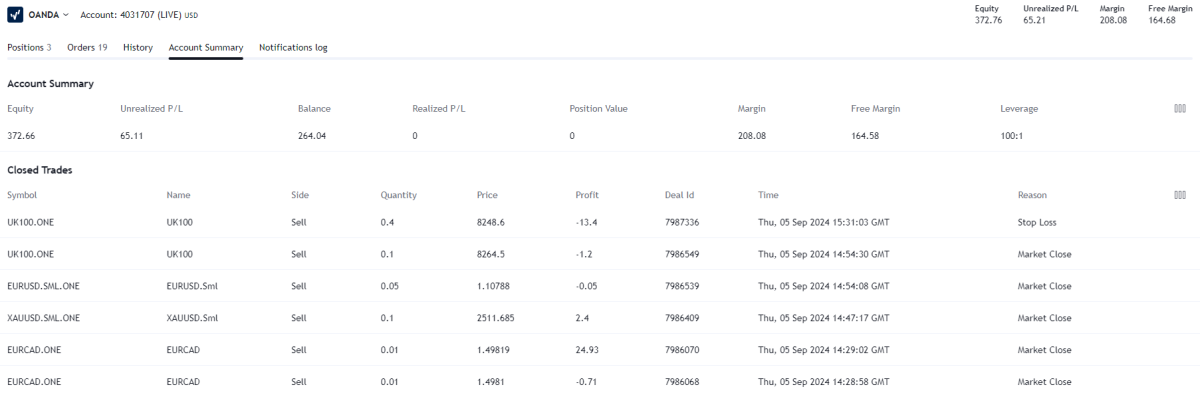Open the OANDA broker dropdown arrow

pyautogui.click(x=65, y=15)
